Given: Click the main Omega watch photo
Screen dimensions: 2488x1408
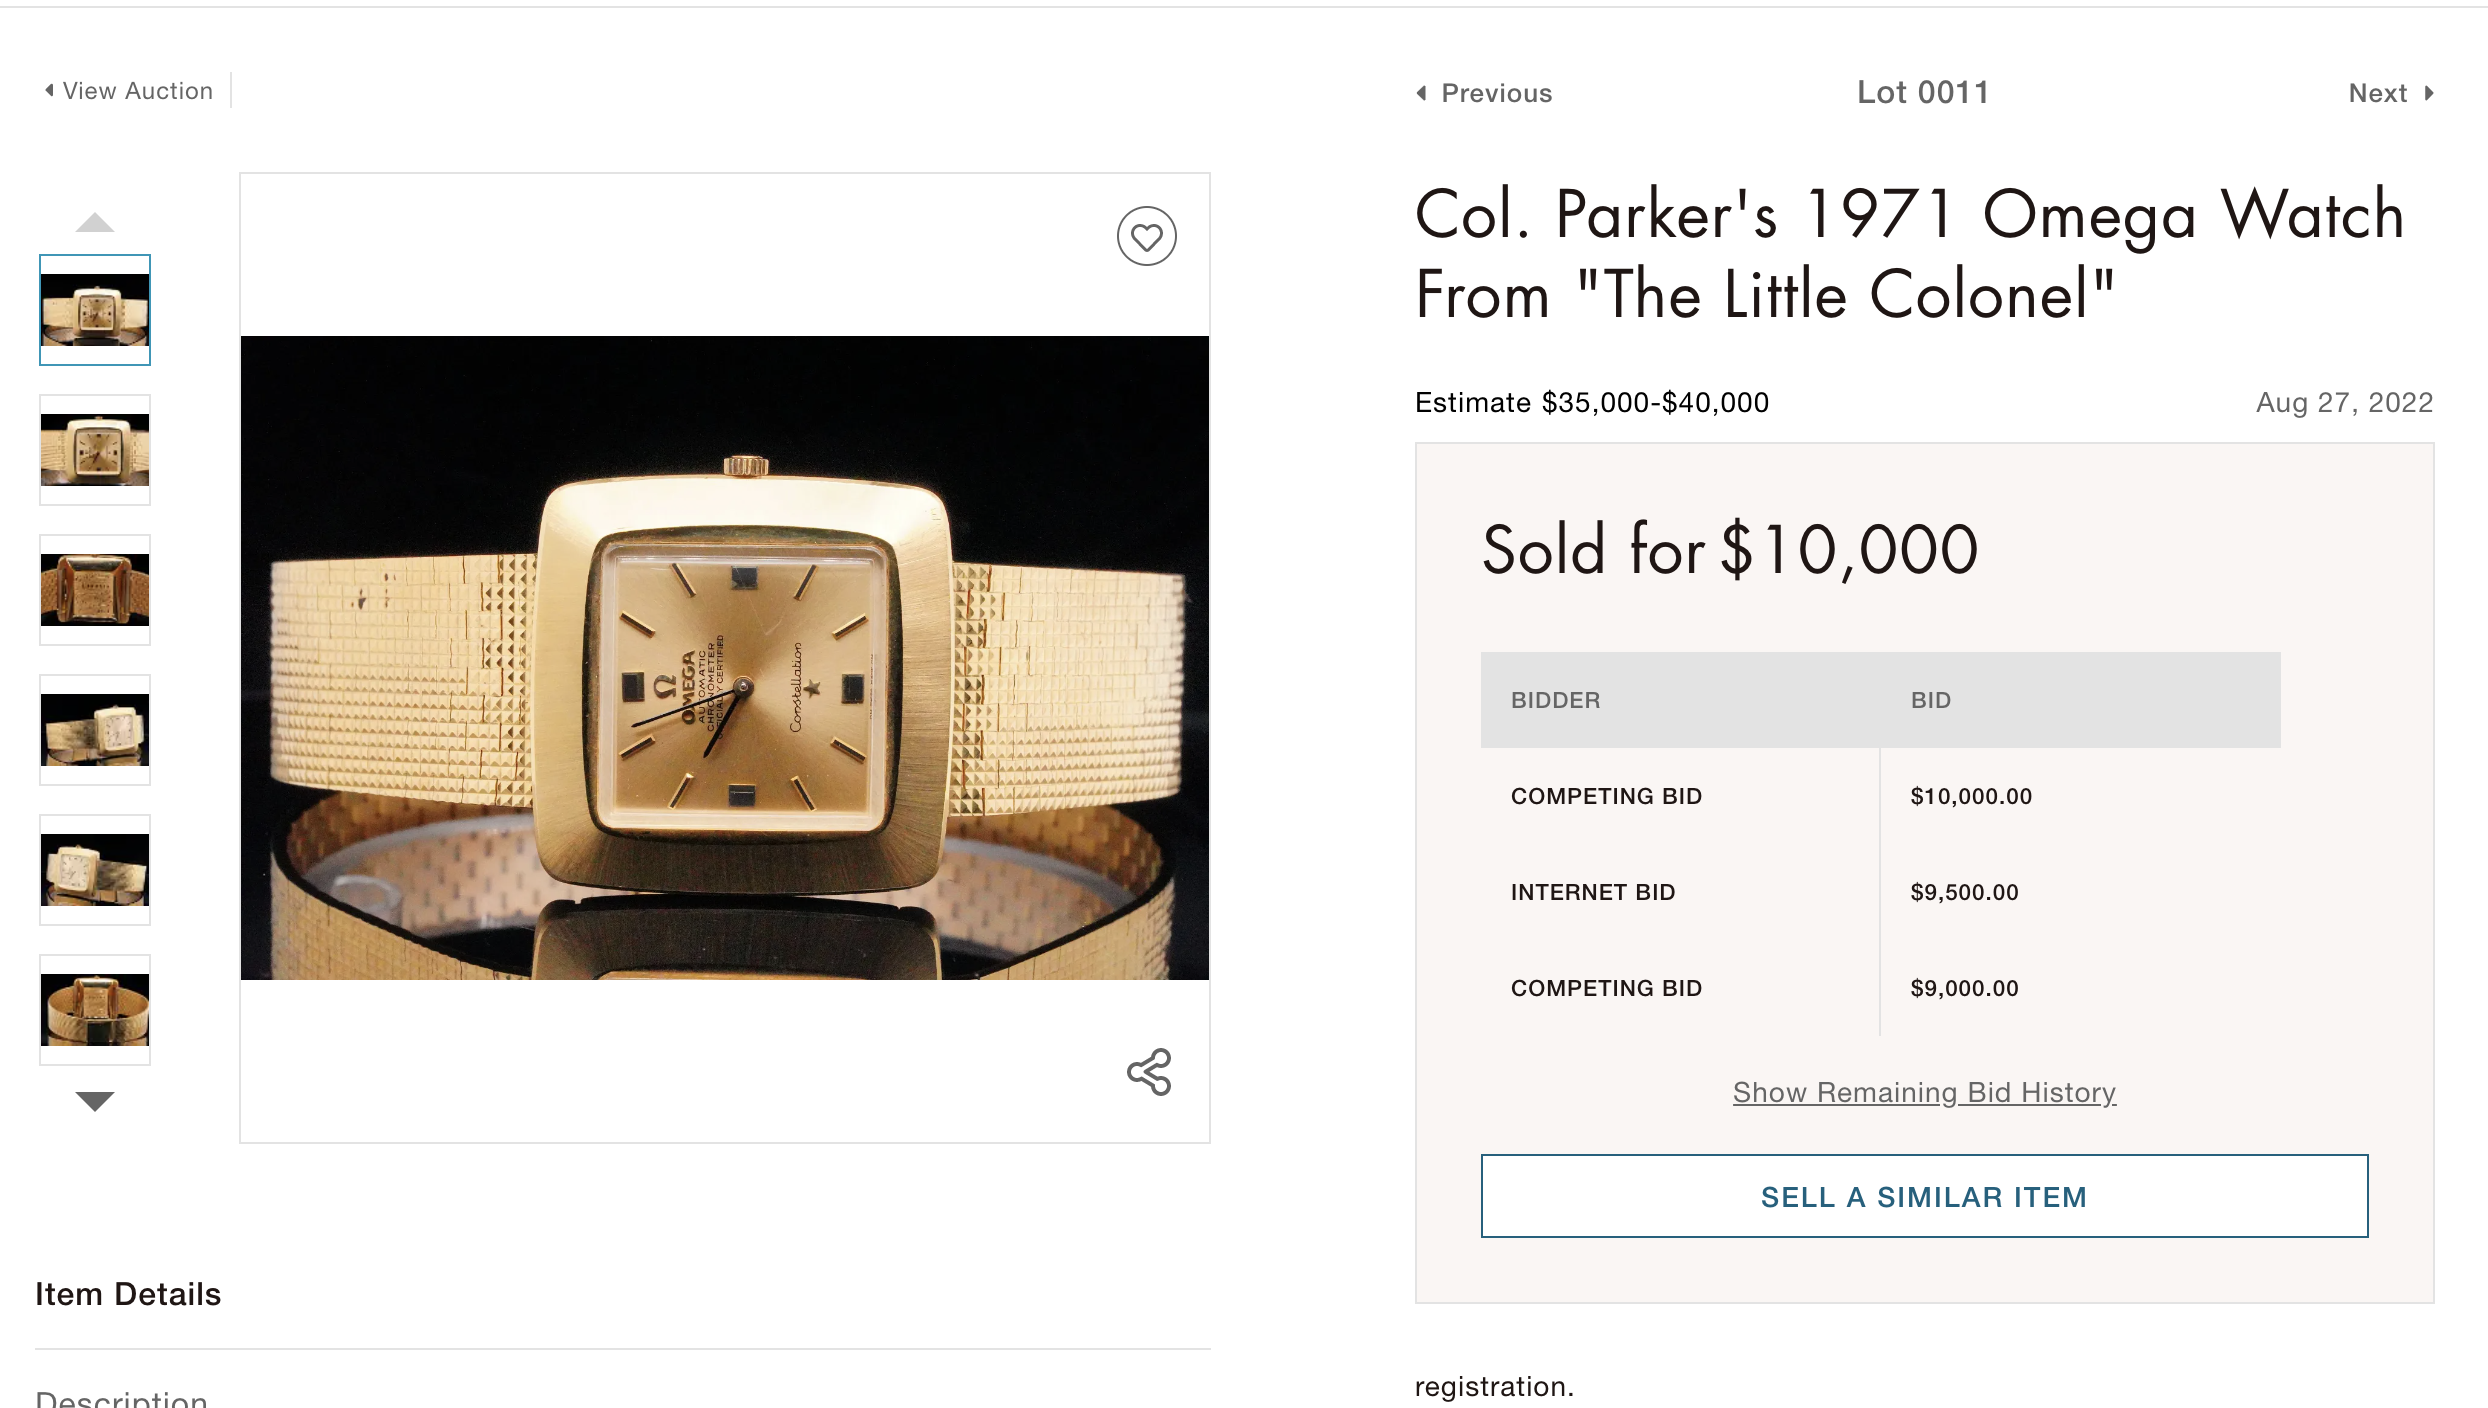Looking at the screenshot, I should click(x=725, y=657).
